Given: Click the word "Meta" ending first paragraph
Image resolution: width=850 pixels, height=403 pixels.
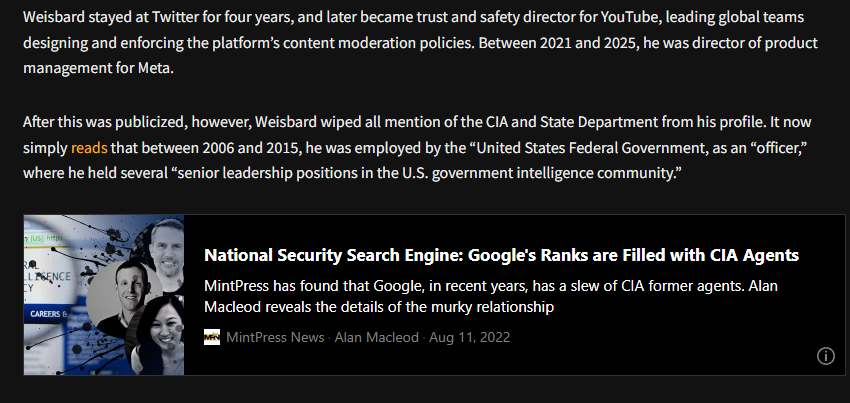Looking at the screenshot, I should coord(156,70).
